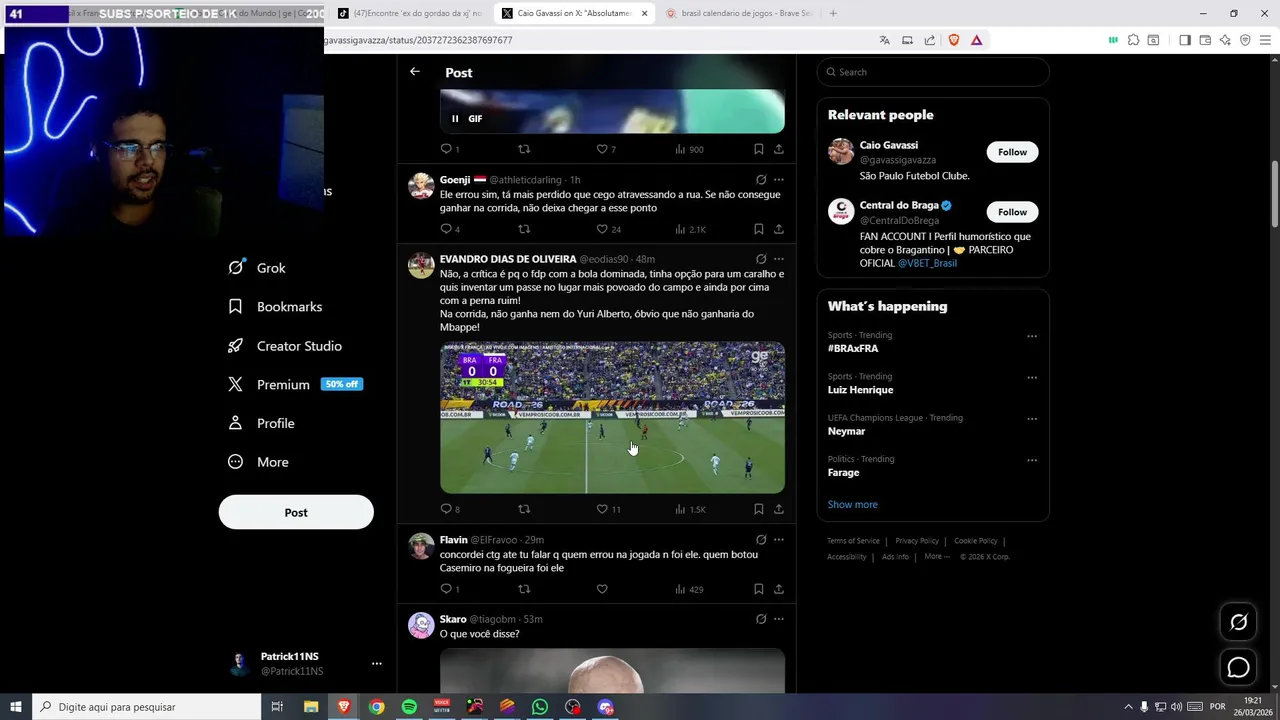Open the Neymar trending topic
The height and width of the screenshot is (720, 1280).
[x=846, y=431]
